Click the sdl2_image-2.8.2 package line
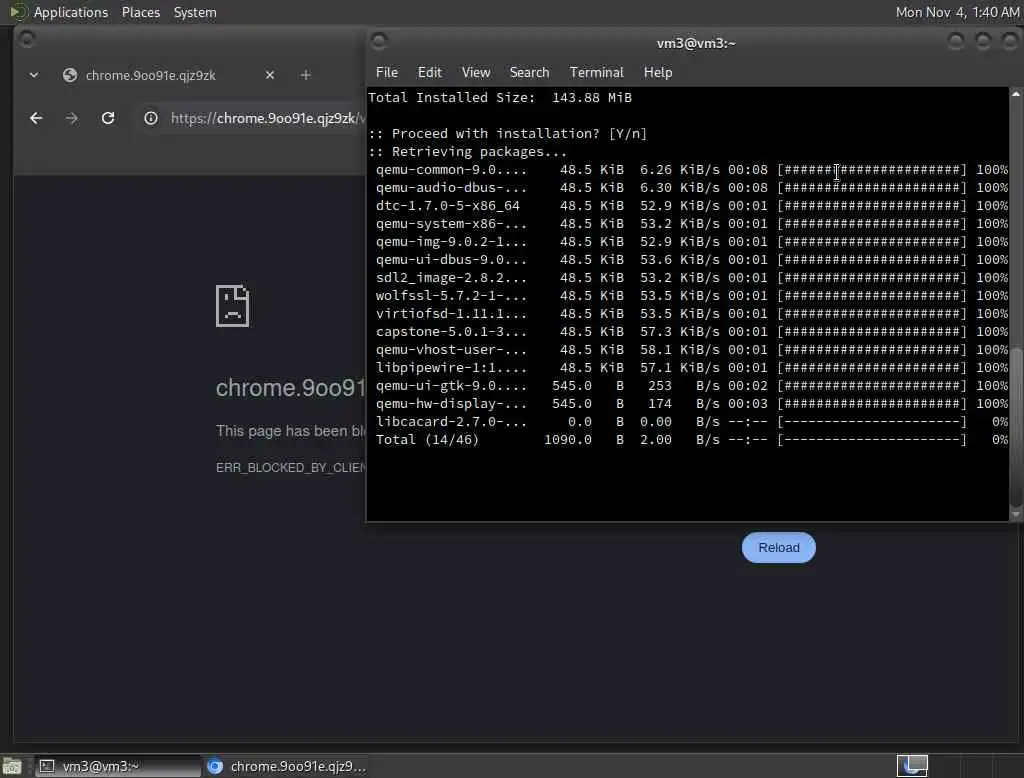1024x778 pixels. [692, 278]
